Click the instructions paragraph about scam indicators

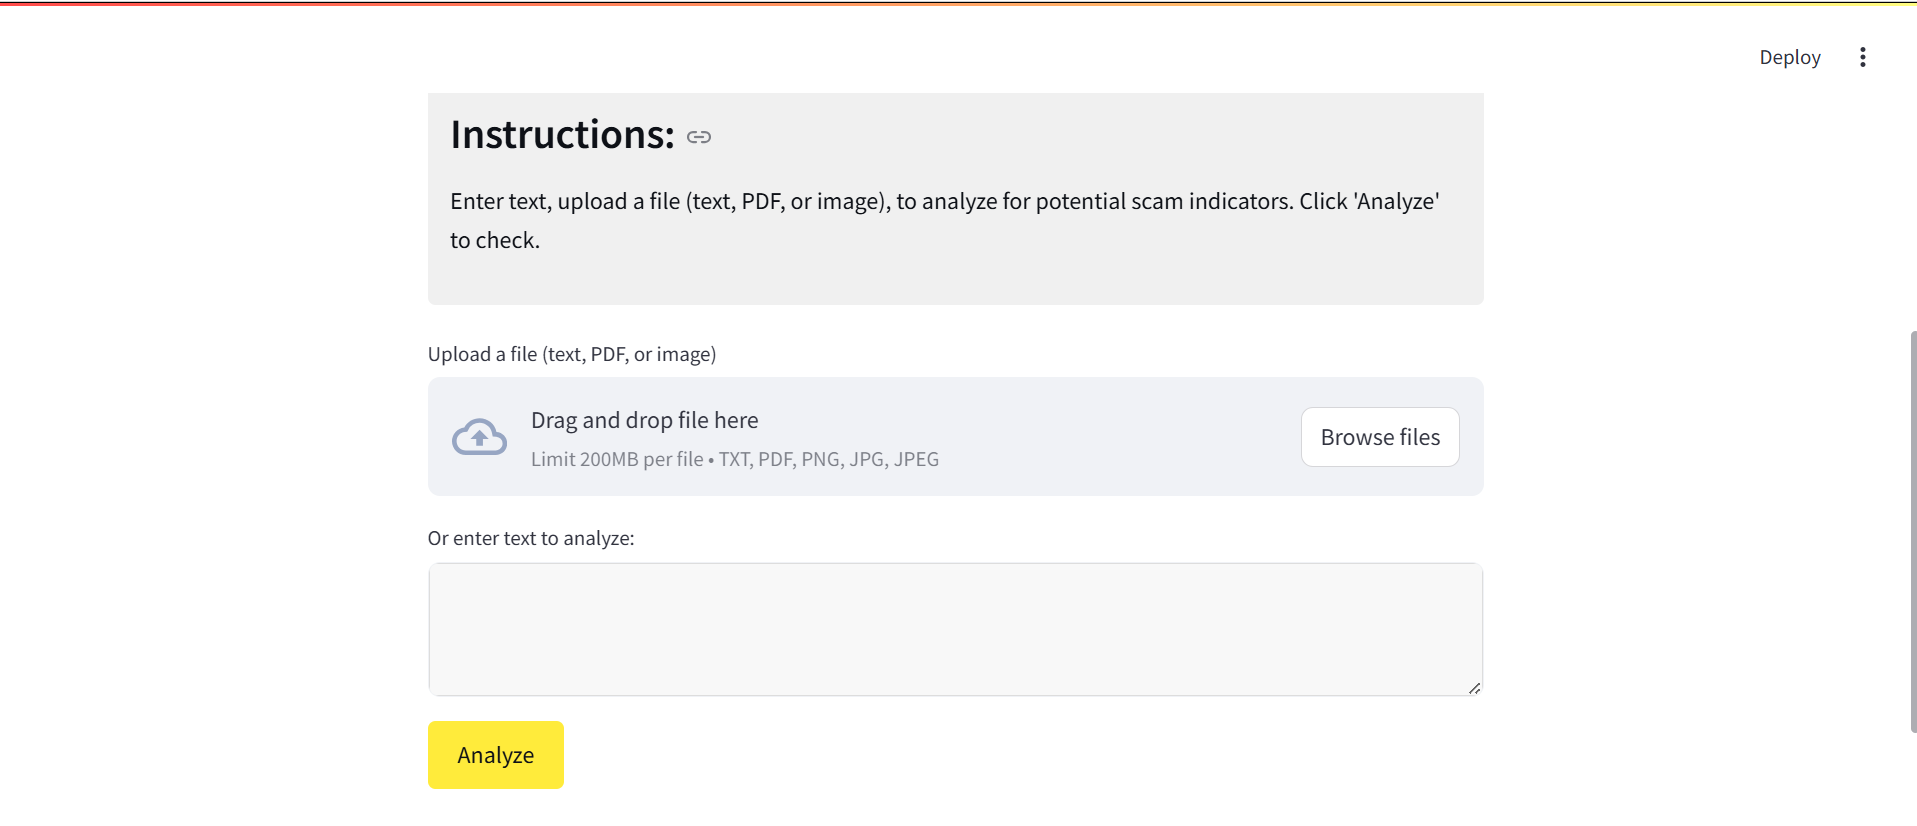(x=944, y=201)
